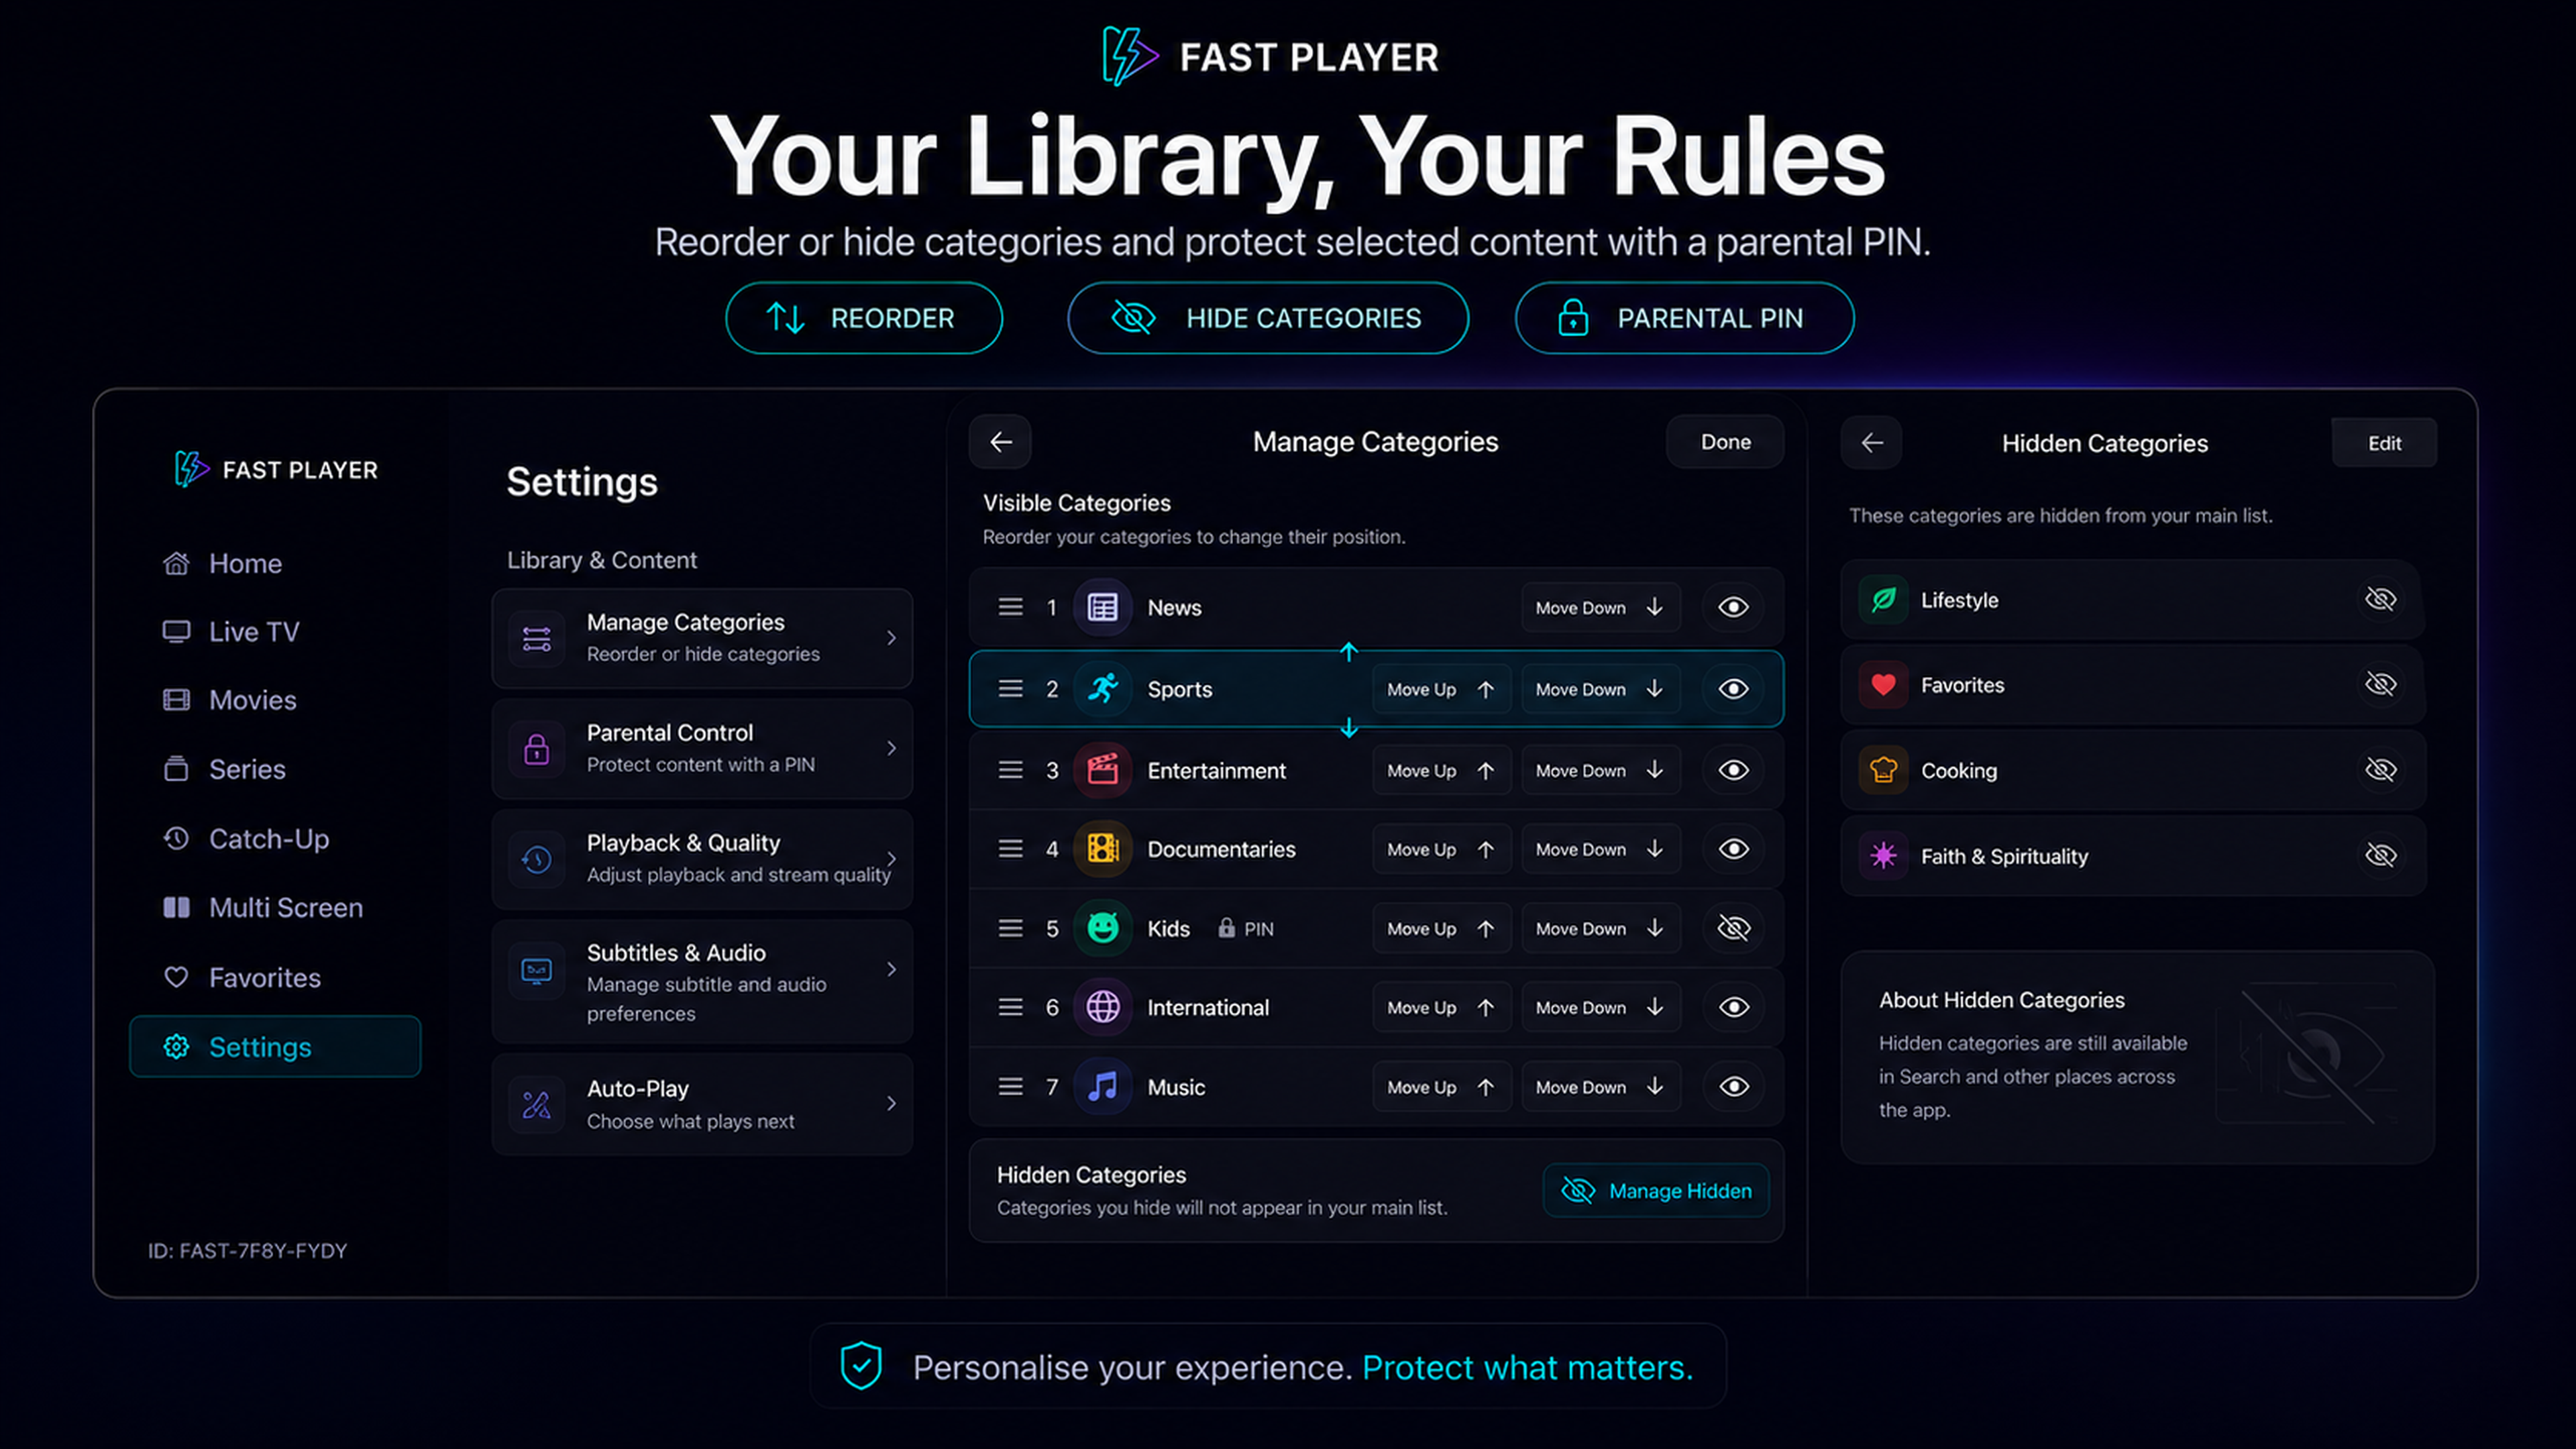Go back from Manage Categories panel
This screenshot has width=2576, height=1449.
tap(1000, 442)
